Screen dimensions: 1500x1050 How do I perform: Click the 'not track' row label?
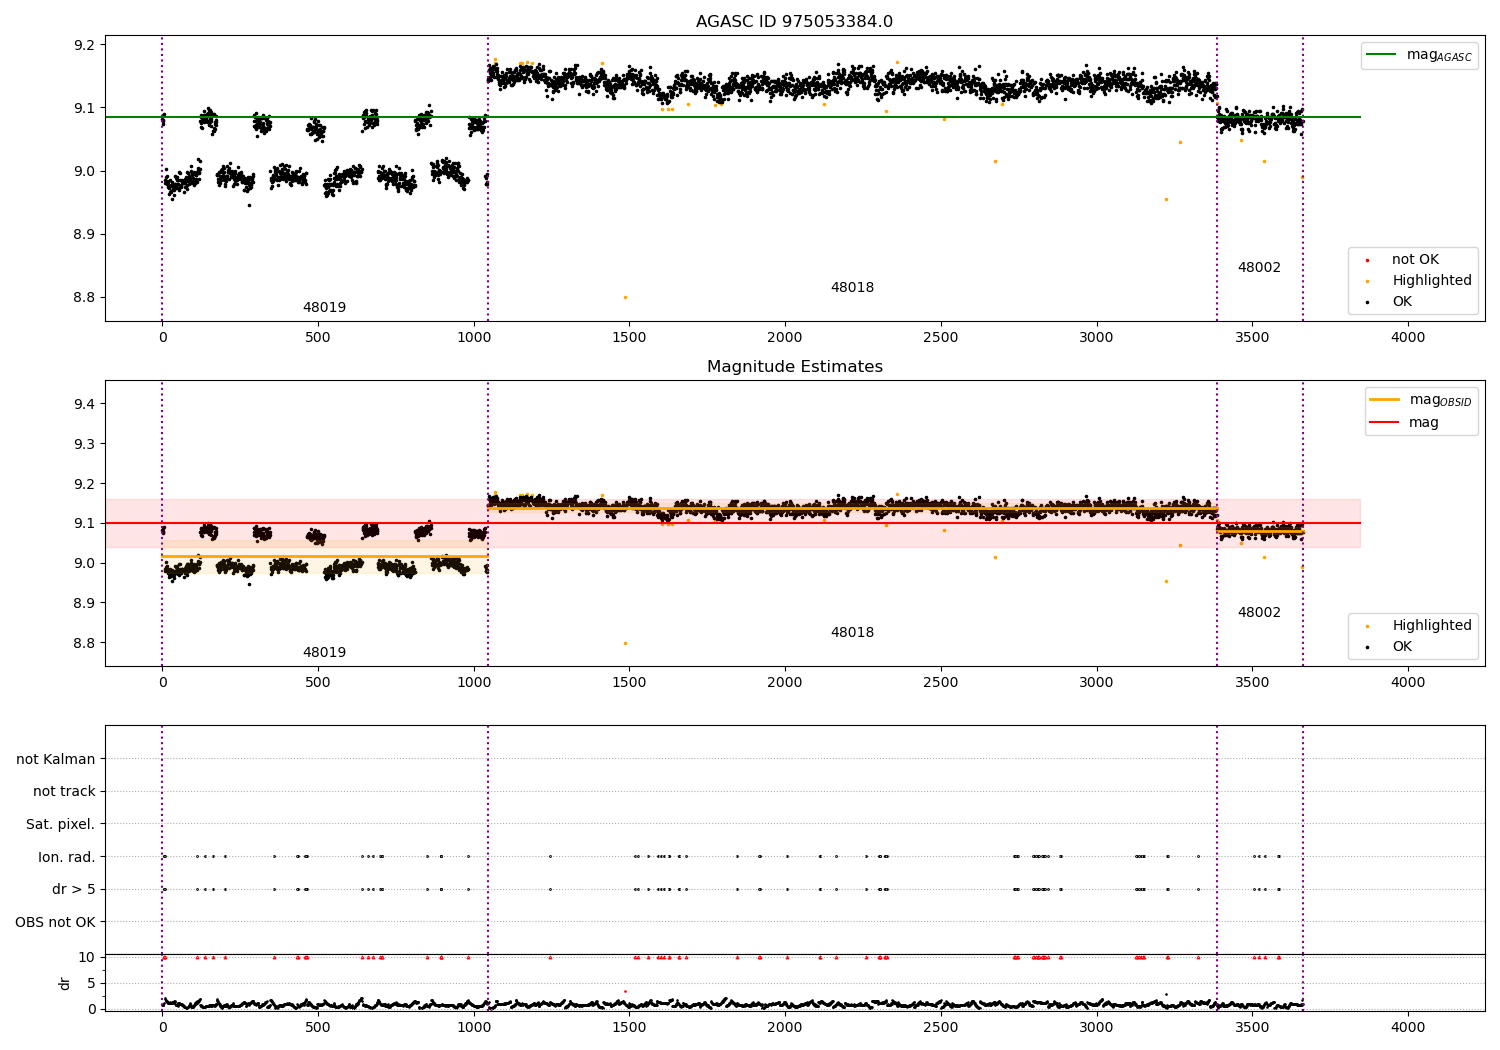pyautogui.click(x=64, y=792)
